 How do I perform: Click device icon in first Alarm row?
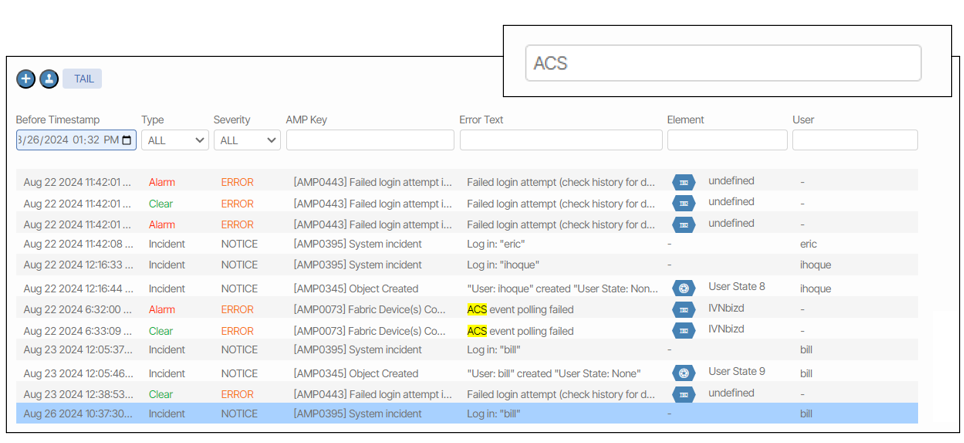coord(683,183)
